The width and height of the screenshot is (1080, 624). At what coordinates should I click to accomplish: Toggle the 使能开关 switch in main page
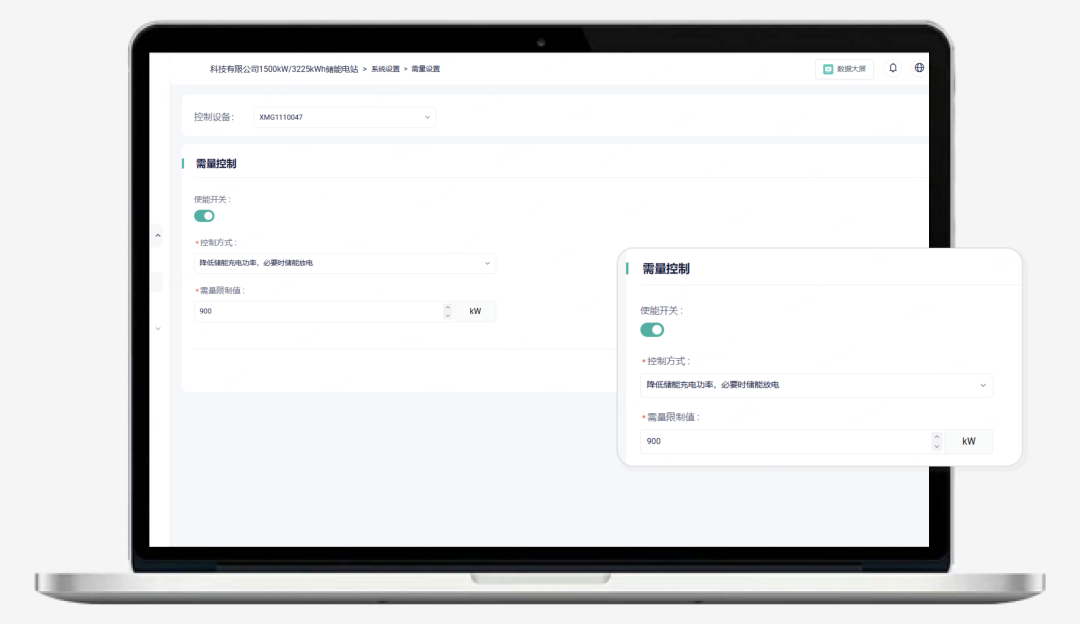click(204, 216)
